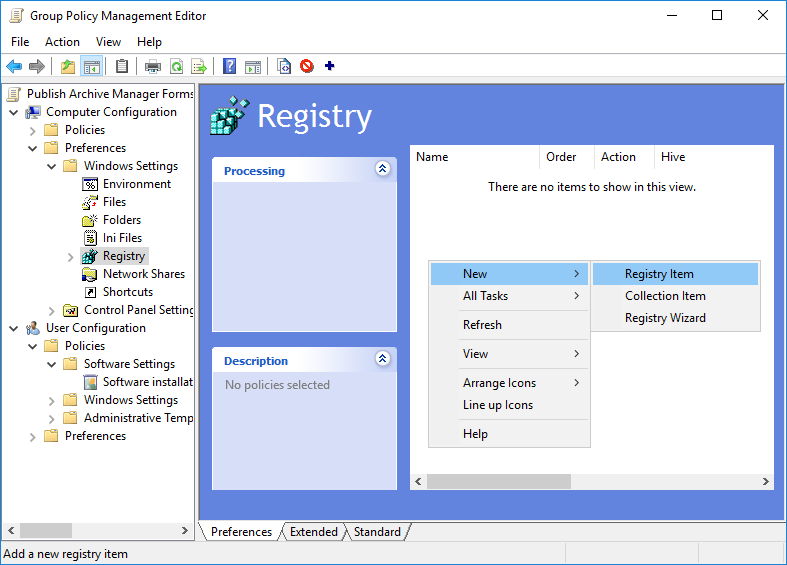Click the red stop-processing icon
Screen dimensions: 787x565
click(307, 66)
